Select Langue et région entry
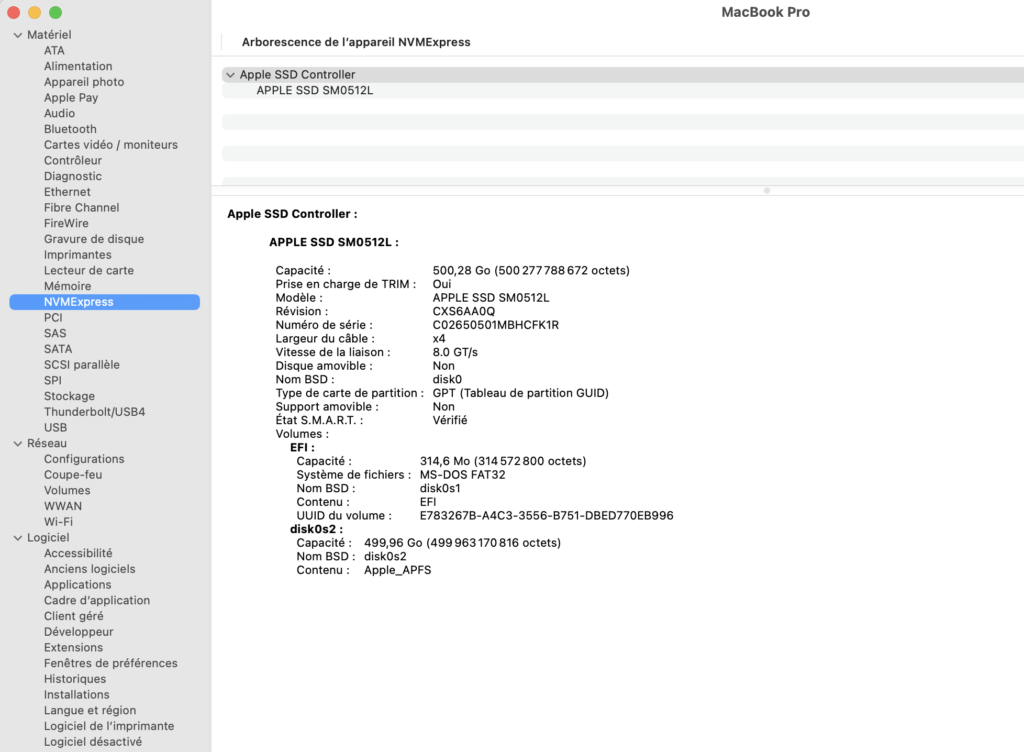Viewport: 1024px width, 752px height. 90,710
